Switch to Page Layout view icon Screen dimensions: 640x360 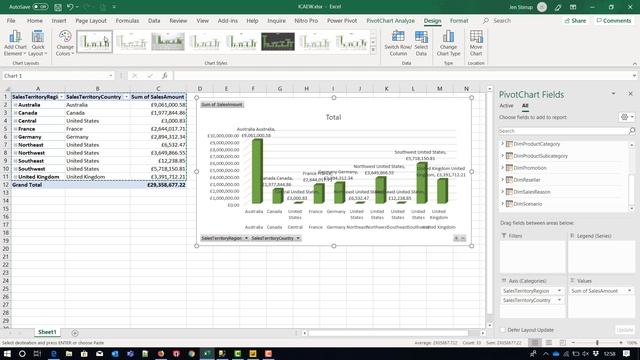pos(549,343)
